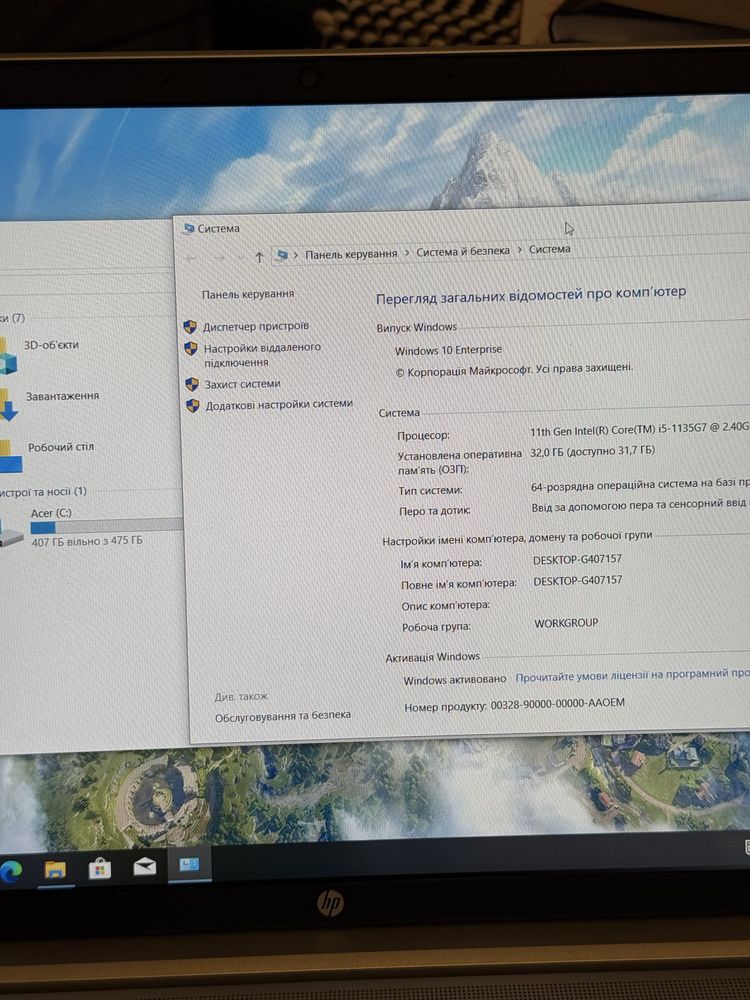Expand breadcrumb arrow after Панель керування
Image resolution: width=750 pixels, height=1000 pixels.
(407, 253)
